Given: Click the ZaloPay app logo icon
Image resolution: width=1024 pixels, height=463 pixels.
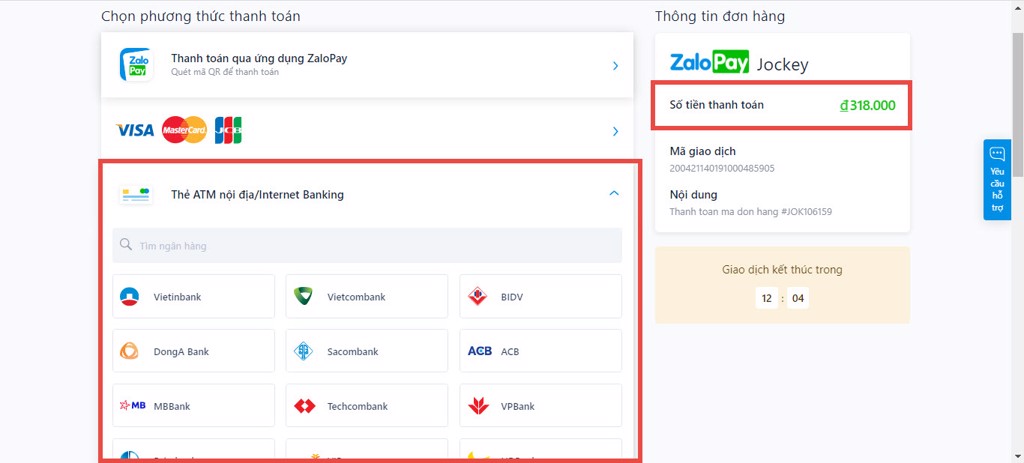Looking at the screenshot, I should pos(136,65).
